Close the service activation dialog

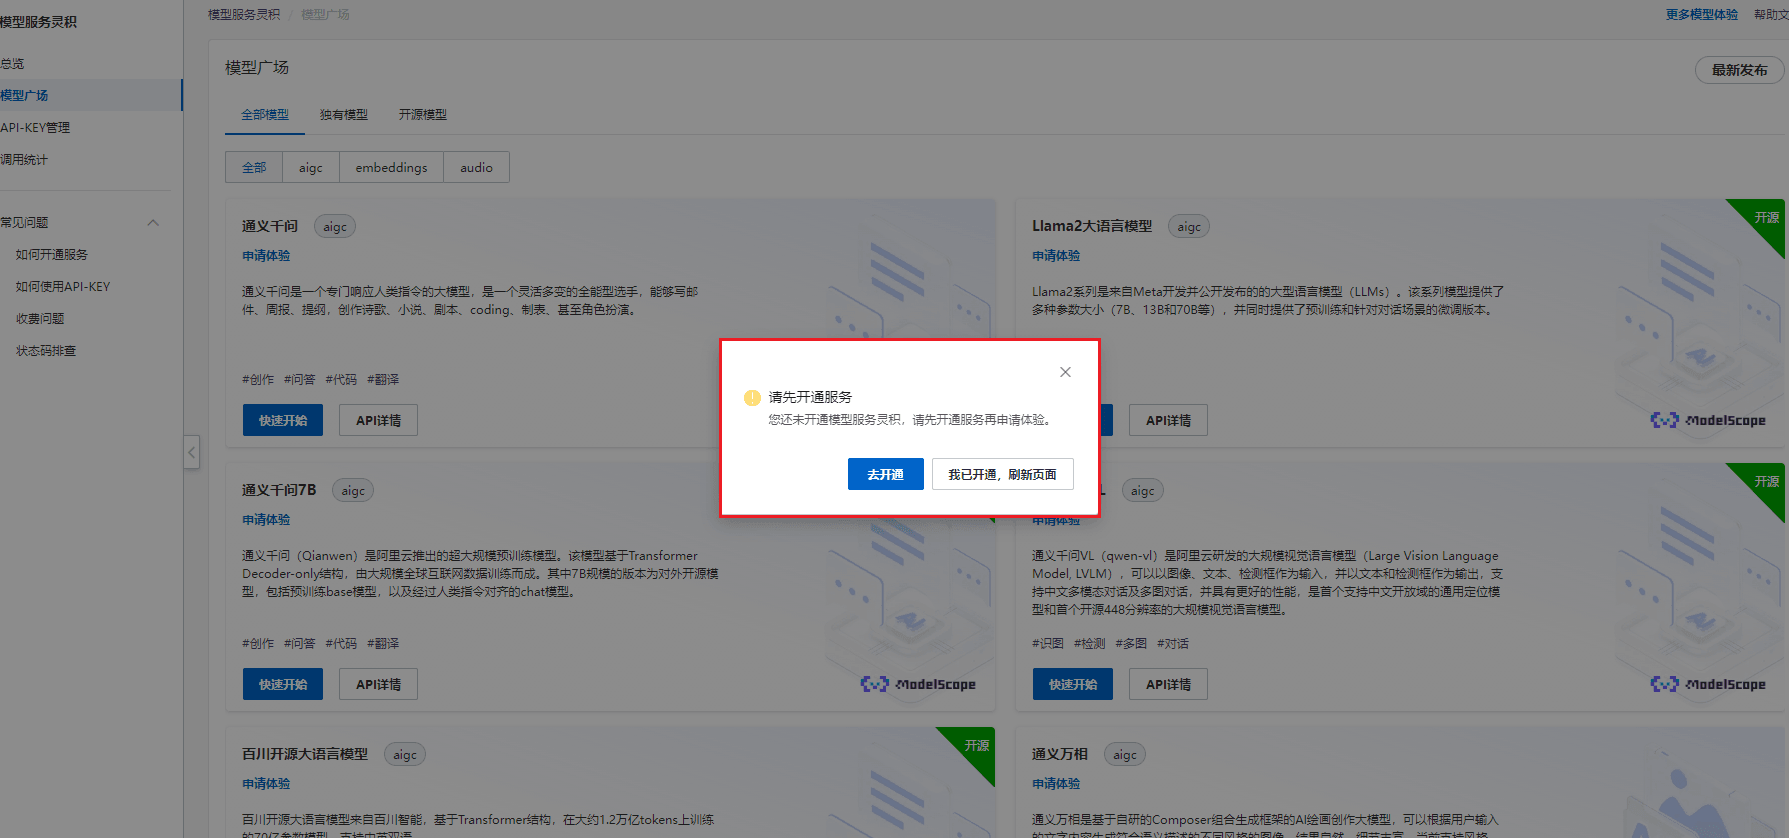pyautogui.click(x=1065, y=372)
